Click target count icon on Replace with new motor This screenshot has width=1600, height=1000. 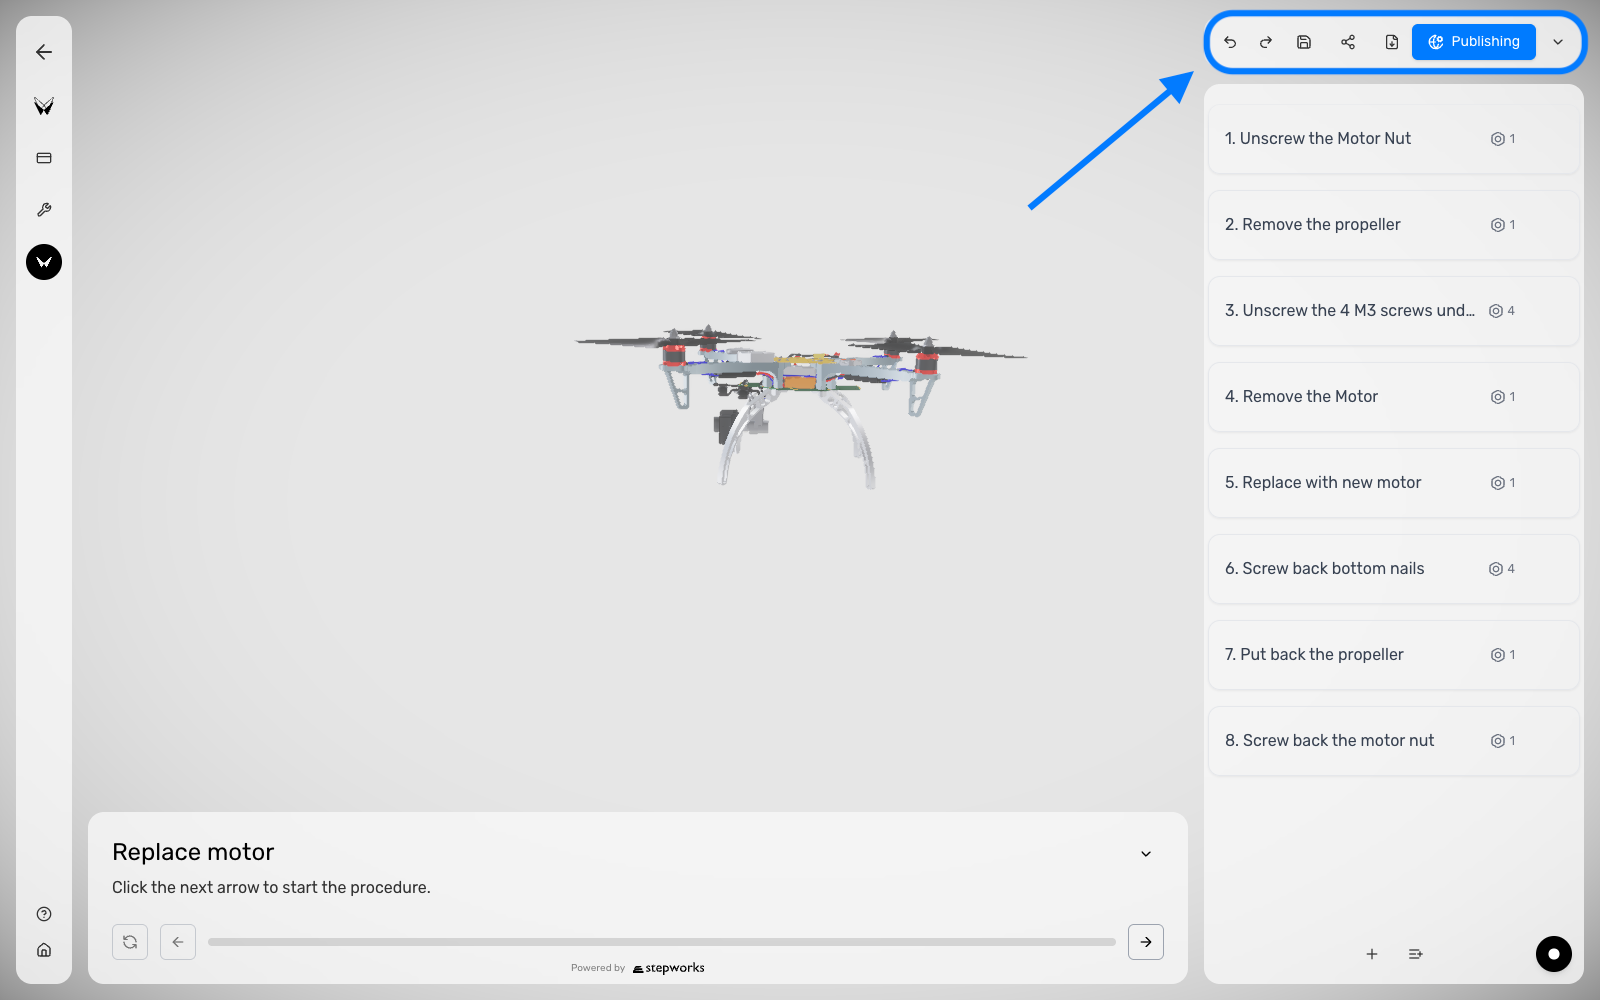tap(1498, 483)
